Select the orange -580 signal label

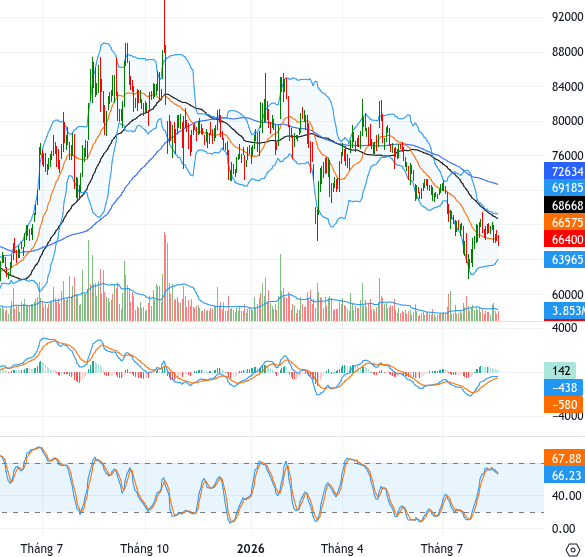(x=563, y=404)
